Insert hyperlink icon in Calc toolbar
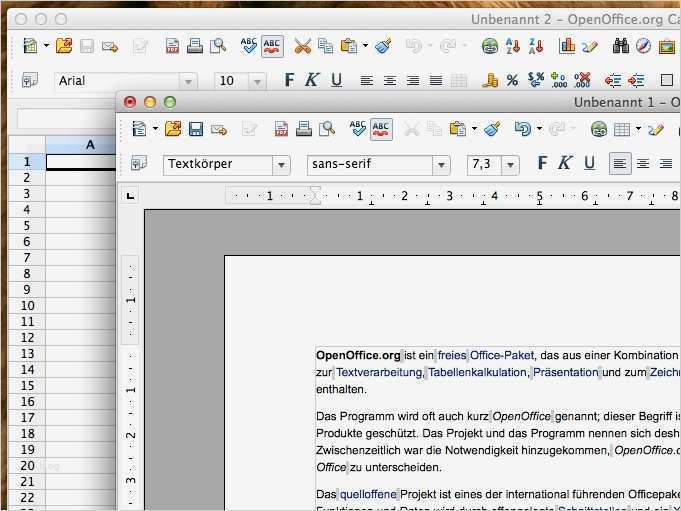Screen dimensions: 681x511 [x=489, y=46]
